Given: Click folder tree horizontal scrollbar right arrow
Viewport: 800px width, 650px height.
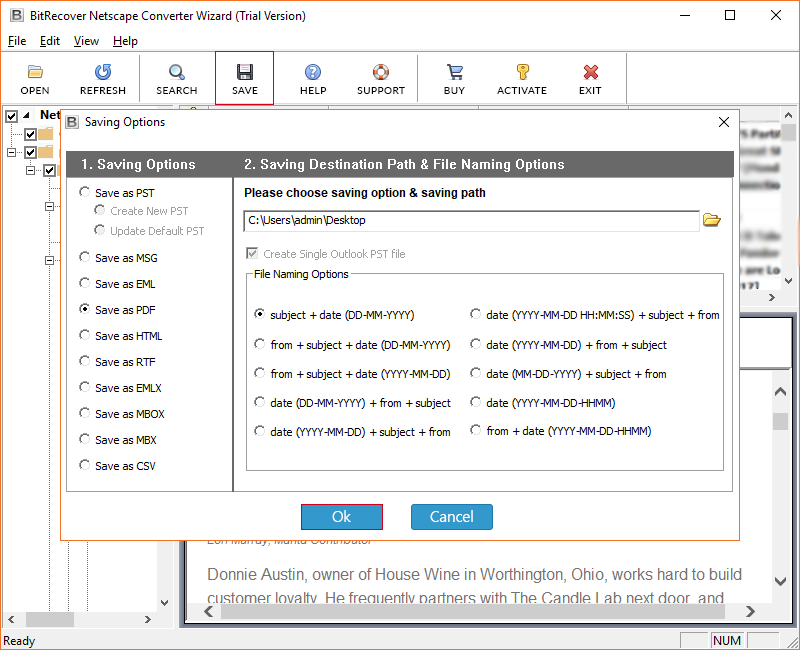Looking at the screenshot, I should 147,619.
